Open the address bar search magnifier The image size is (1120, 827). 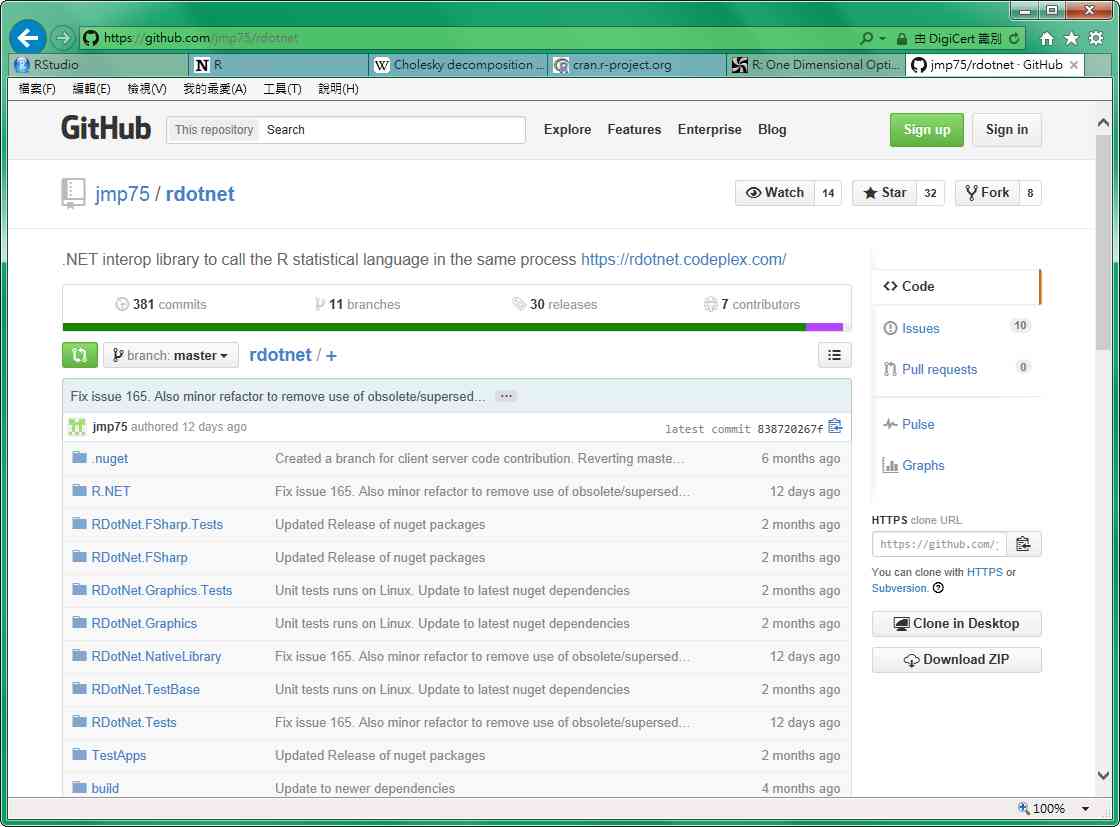[866, 38]
